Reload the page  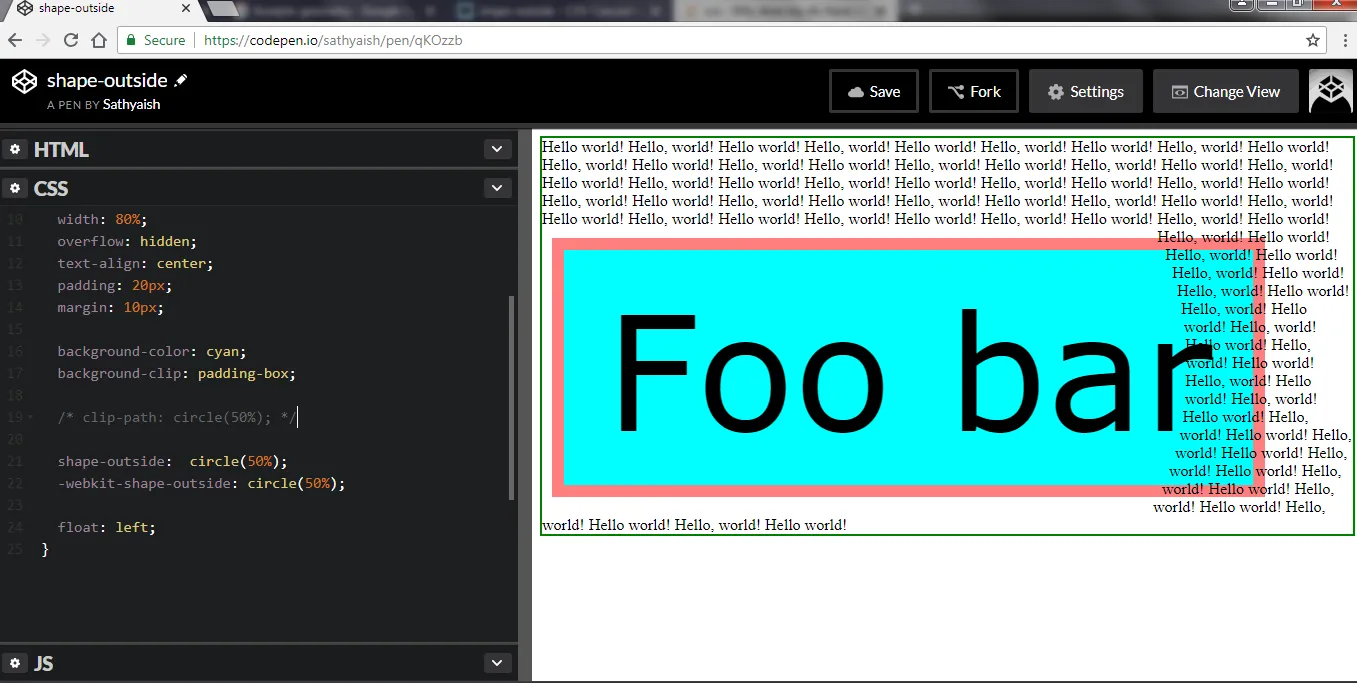[x=71, y=41]
